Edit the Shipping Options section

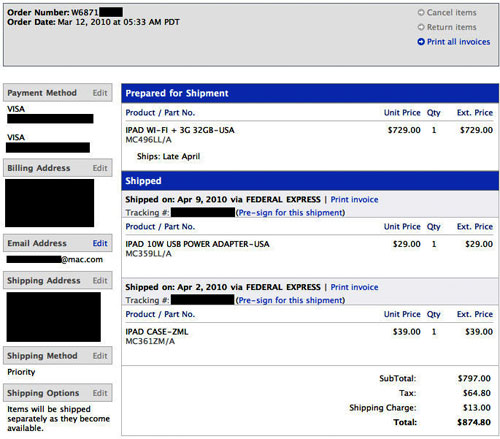100,393
